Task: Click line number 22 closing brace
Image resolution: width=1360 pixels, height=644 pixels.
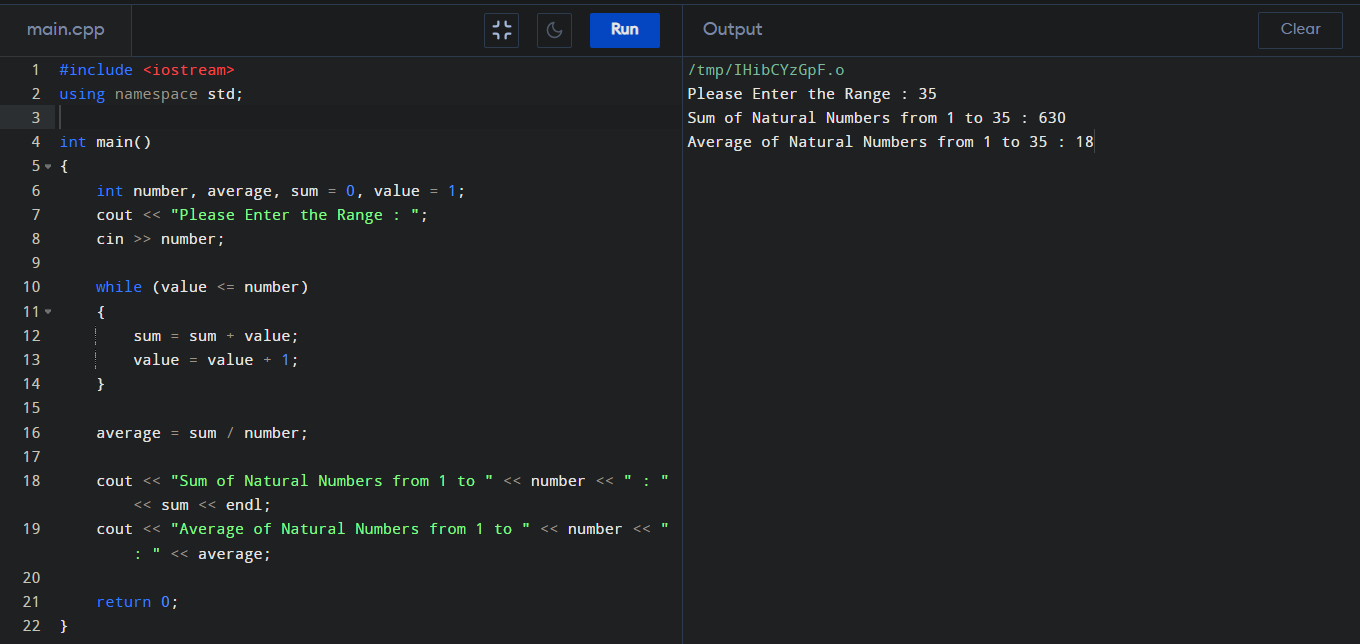Action: pos(31,626)
